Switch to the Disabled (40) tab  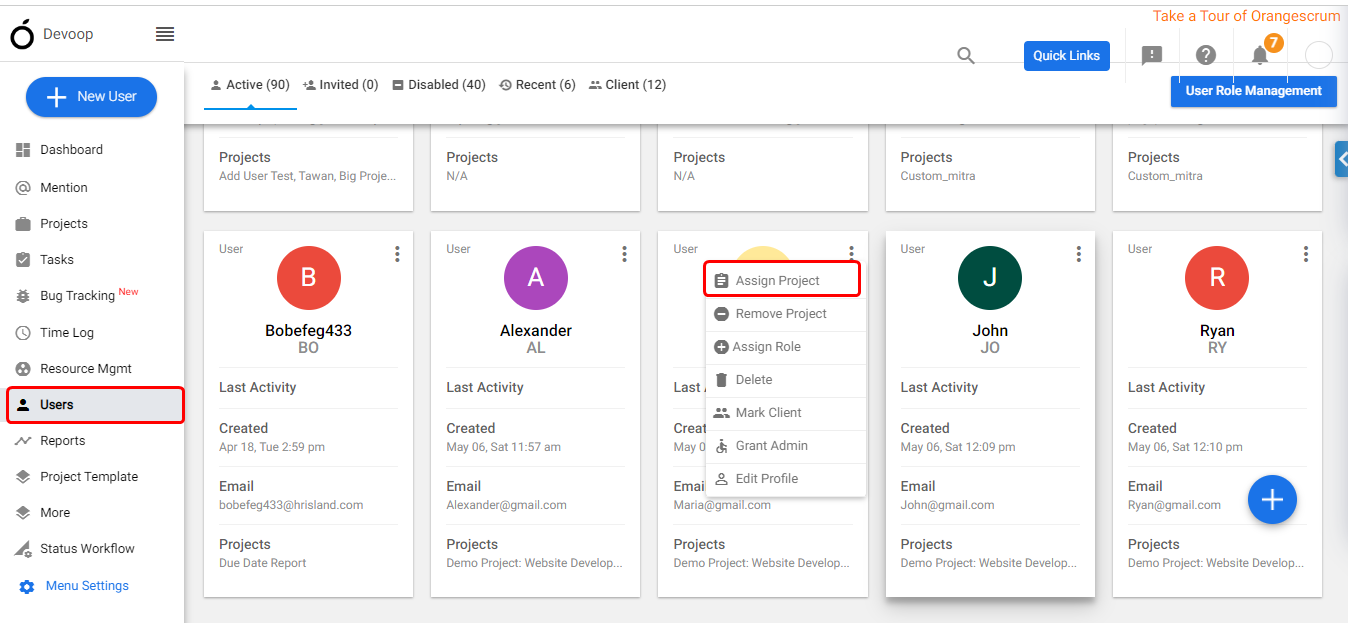439,85
